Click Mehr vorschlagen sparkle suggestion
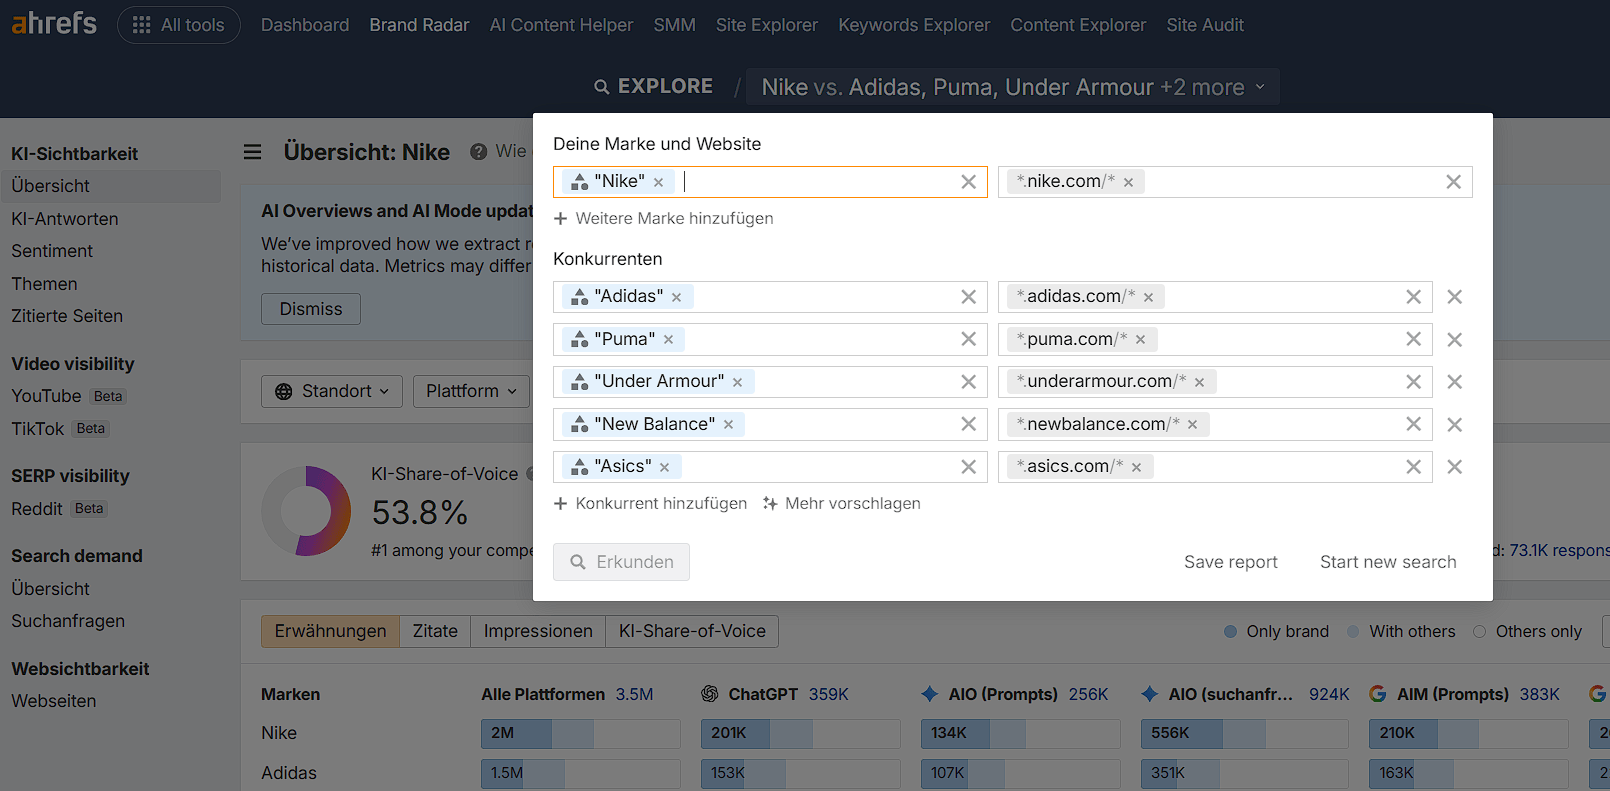The height and width of the screenshot is (791, 1610). 841,503
